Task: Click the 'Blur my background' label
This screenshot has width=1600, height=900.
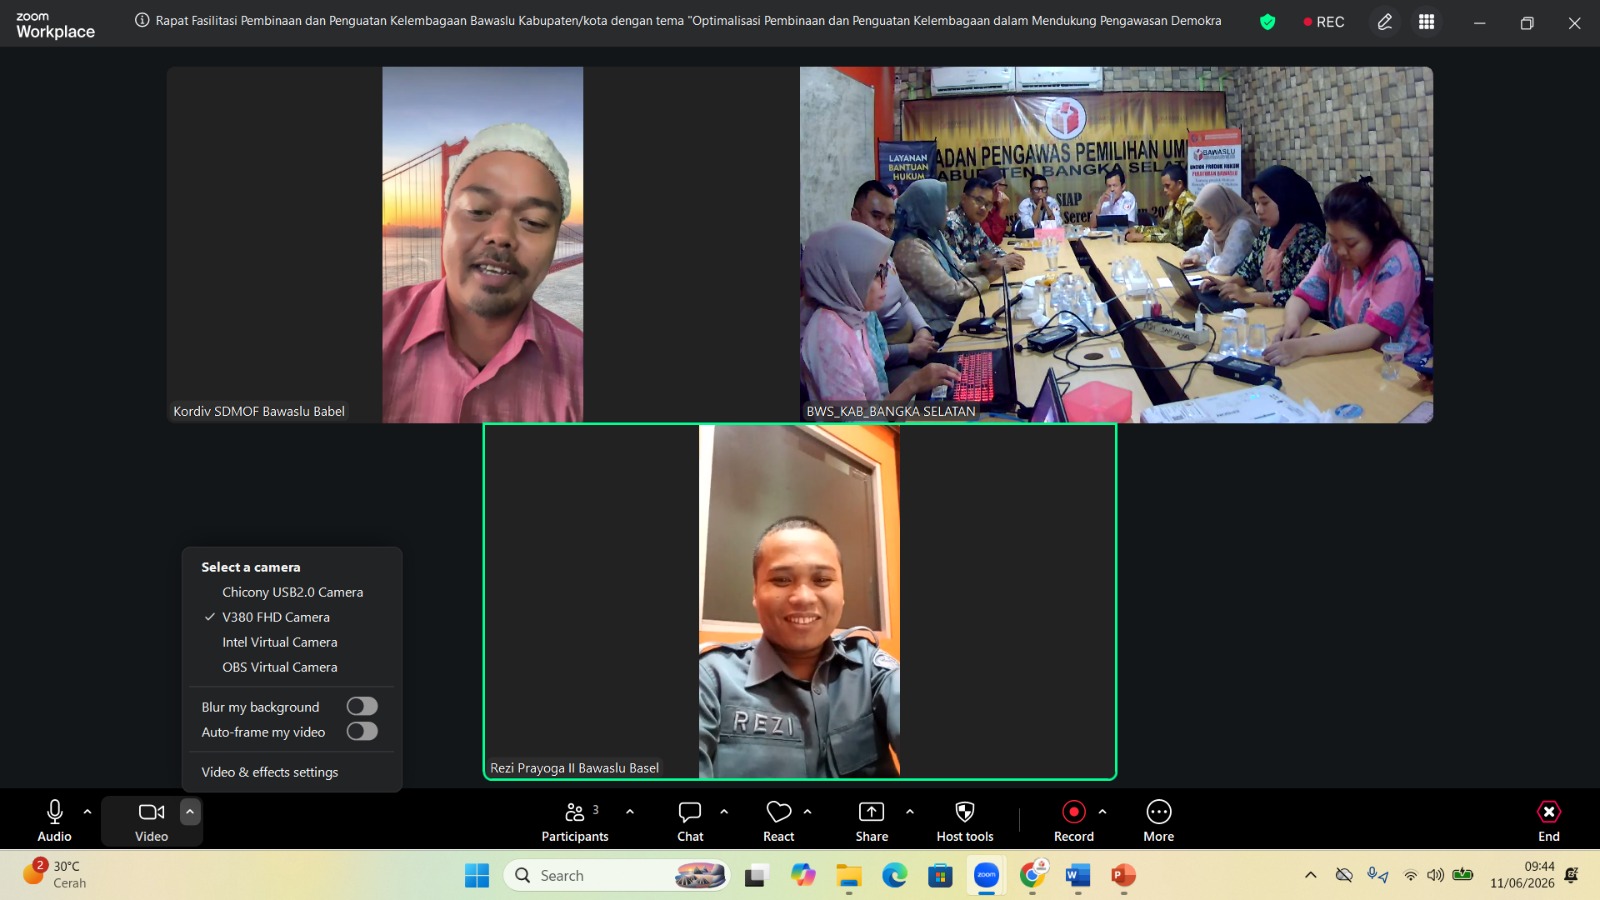Action: click(x=260, y=707)
